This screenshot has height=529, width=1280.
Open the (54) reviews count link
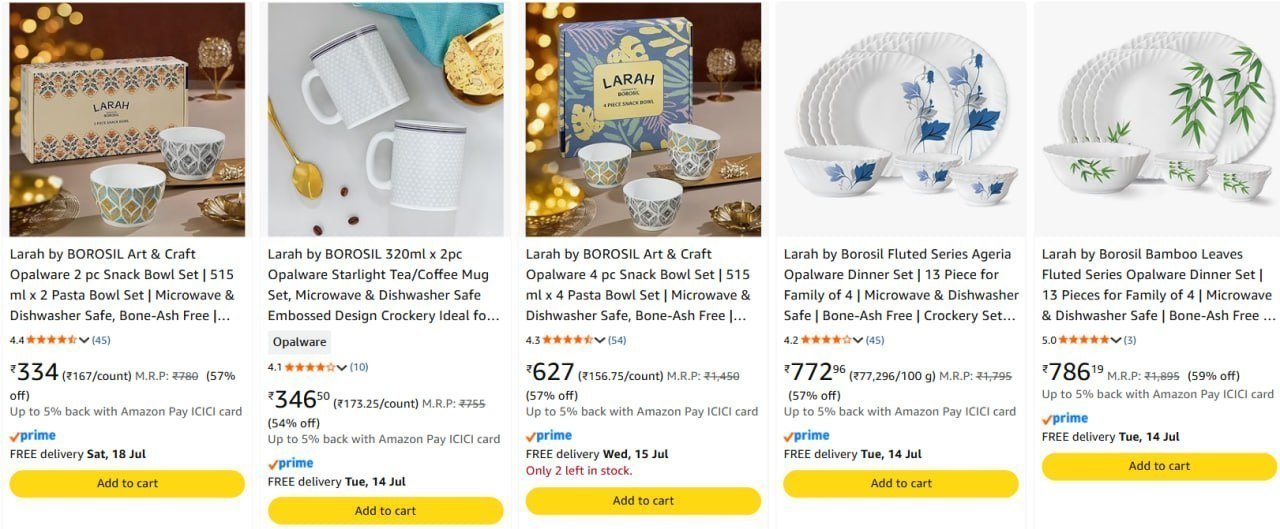click(x=617, y=340)
